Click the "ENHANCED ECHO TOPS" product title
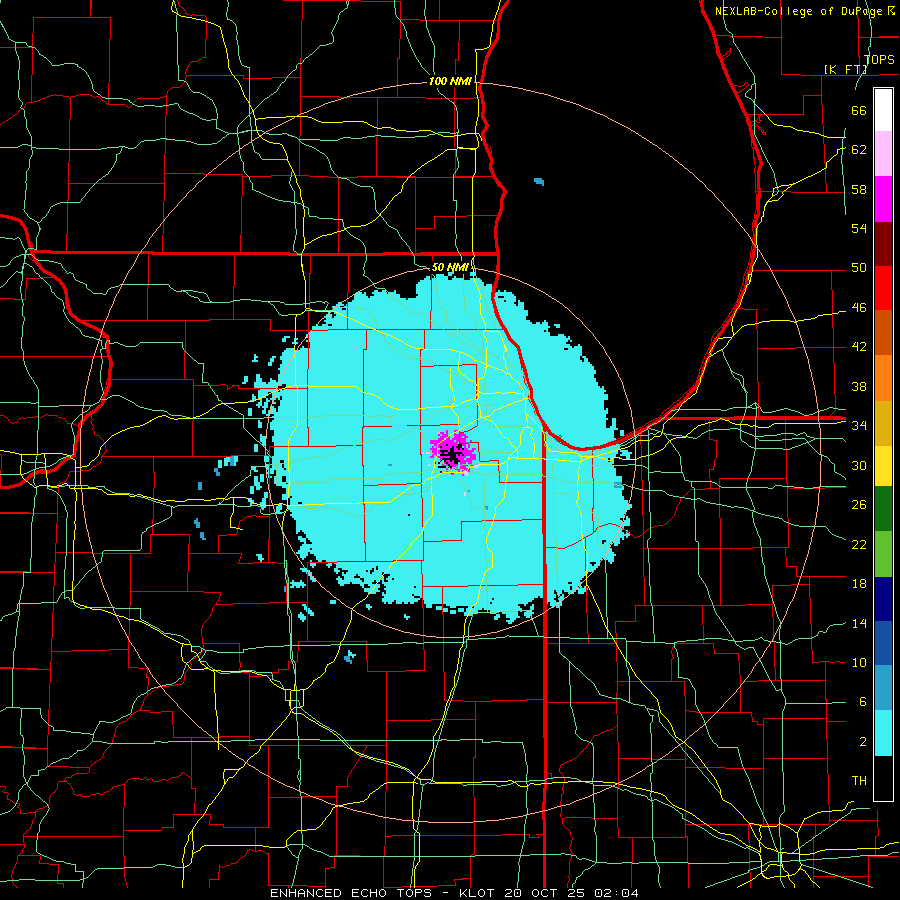The image size is (900, 900). tap(351, 893)
